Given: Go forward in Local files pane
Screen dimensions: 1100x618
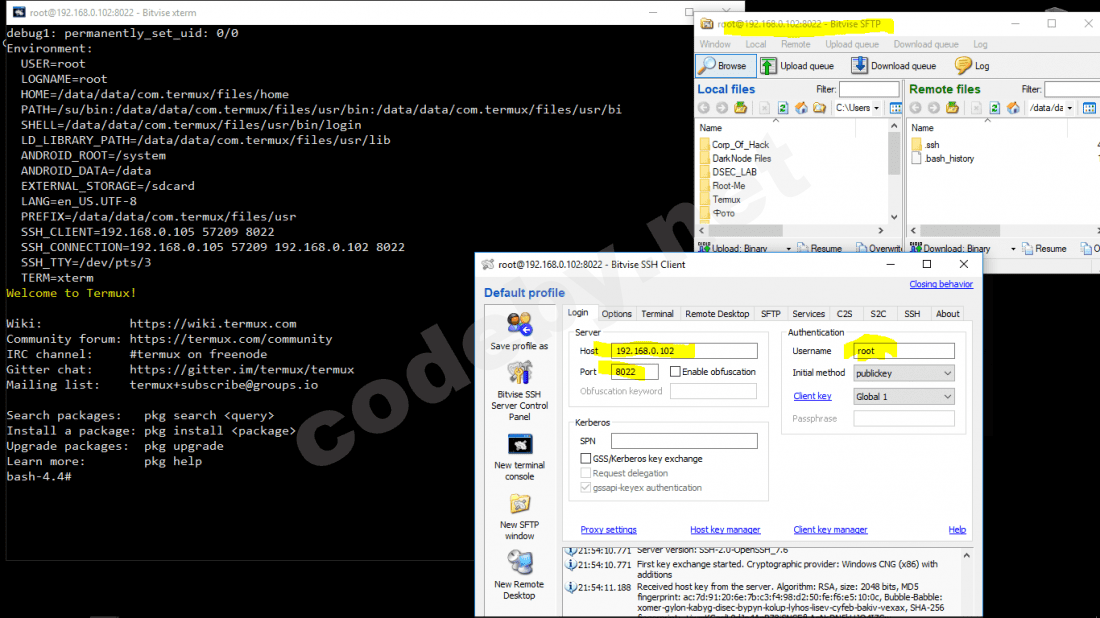Looking at the screenshot, I should (722, 108).
